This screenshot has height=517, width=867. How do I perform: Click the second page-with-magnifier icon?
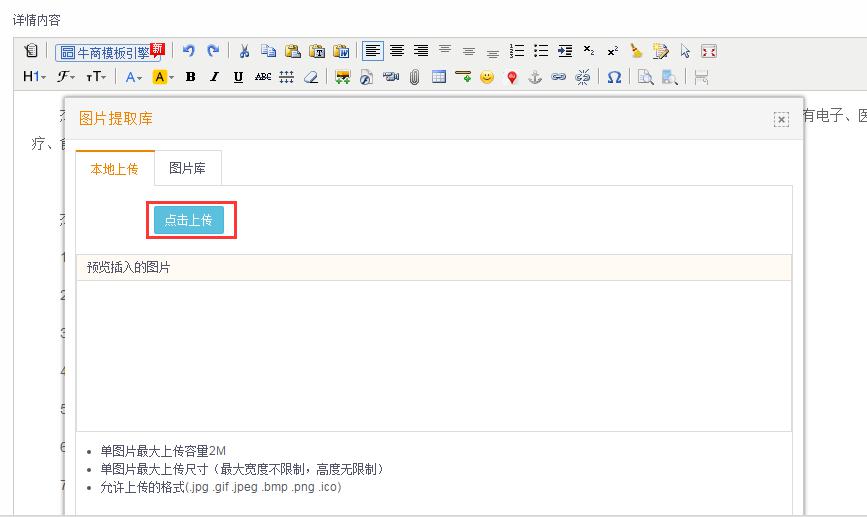670,77
